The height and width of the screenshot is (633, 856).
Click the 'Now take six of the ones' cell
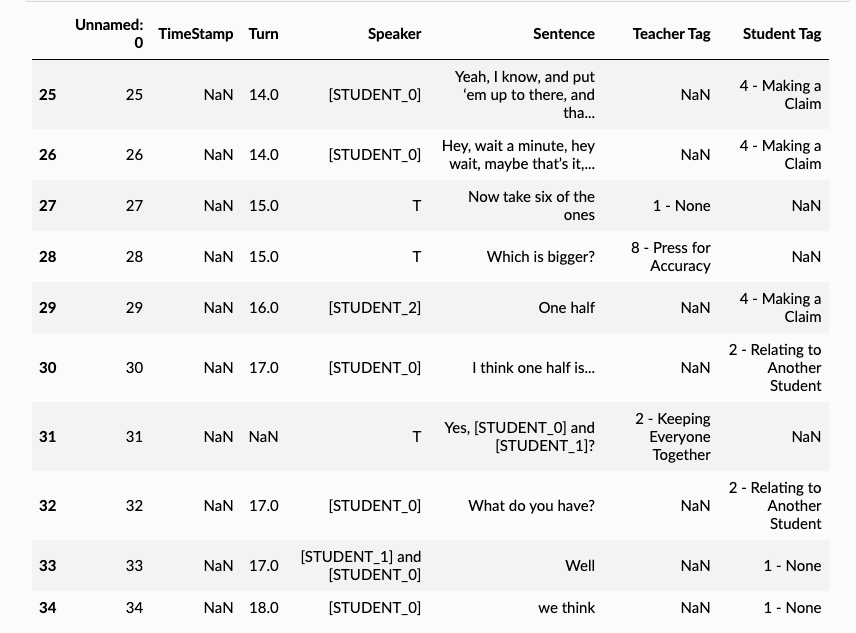tap(531, 206)
